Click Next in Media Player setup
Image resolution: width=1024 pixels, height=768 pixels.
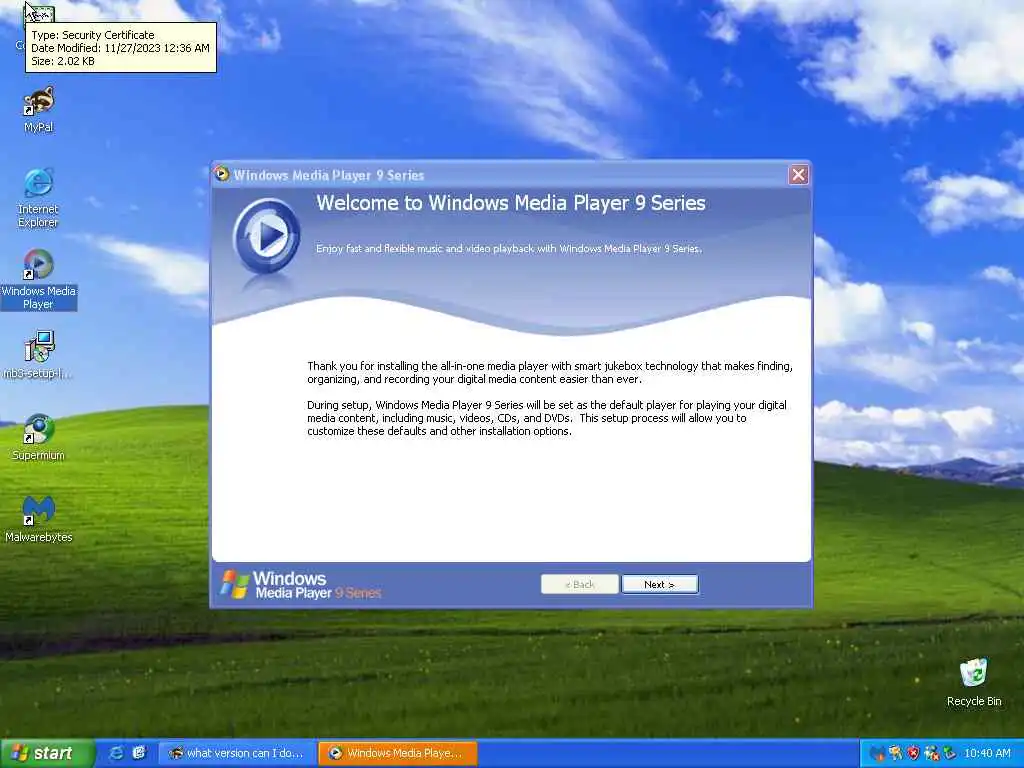click(660, 584)
